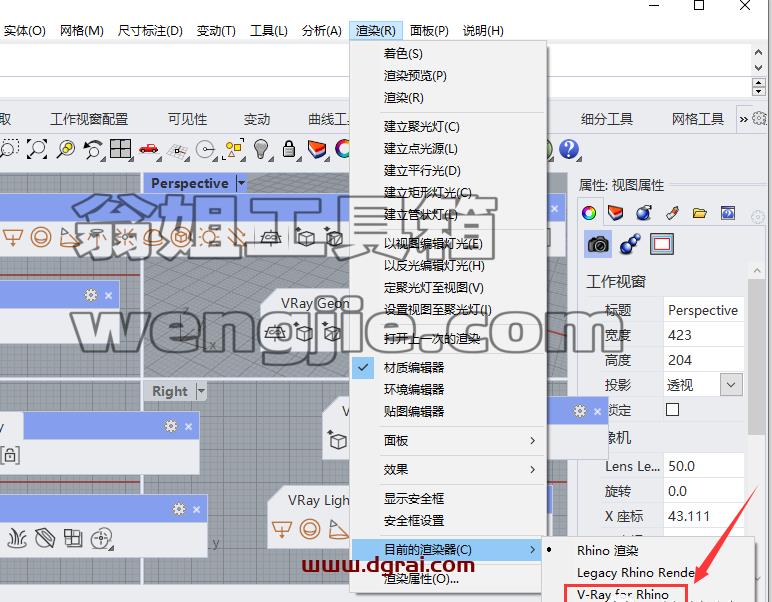This screenshot has height=602, width=772.
Task: Choose V-Ray for Rhino renderer
Action: coord(625,594)
